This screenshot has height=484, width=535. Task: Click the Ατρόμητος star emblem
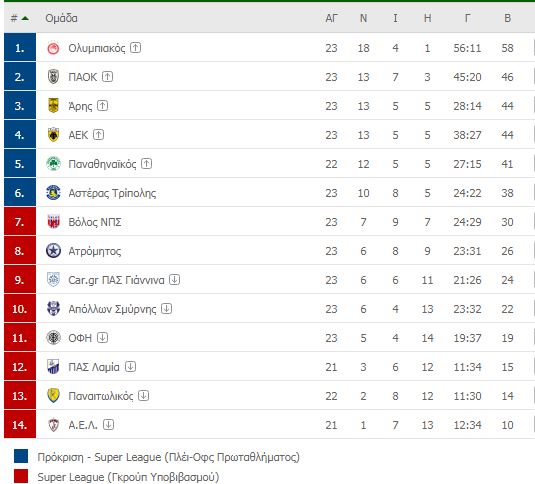53,251
